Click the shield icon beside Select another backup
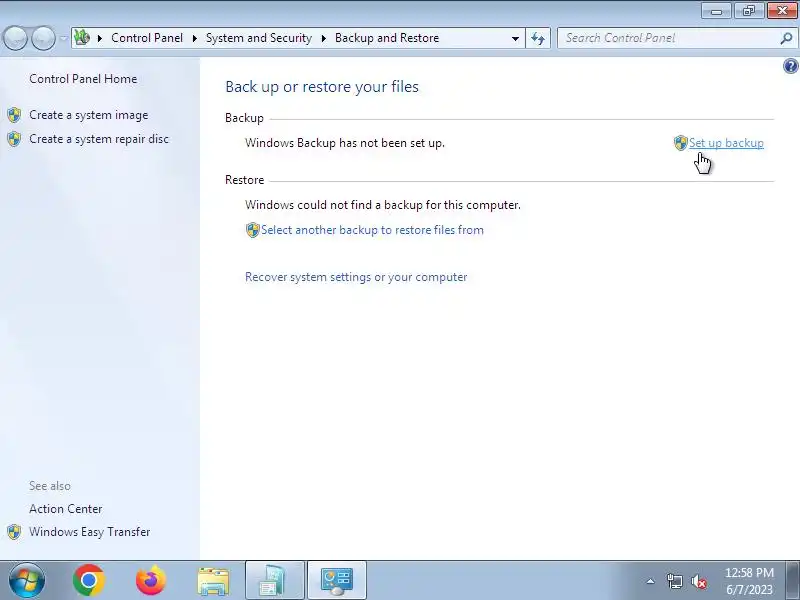This screenshot has width=800, height=600. coord(253,230)
